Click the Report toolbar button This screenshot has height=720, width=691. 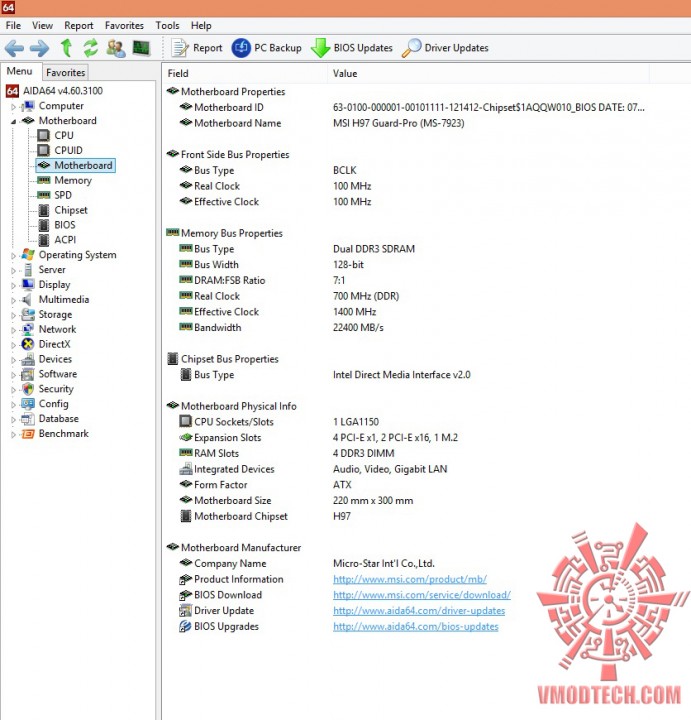[x=197, y=48]
